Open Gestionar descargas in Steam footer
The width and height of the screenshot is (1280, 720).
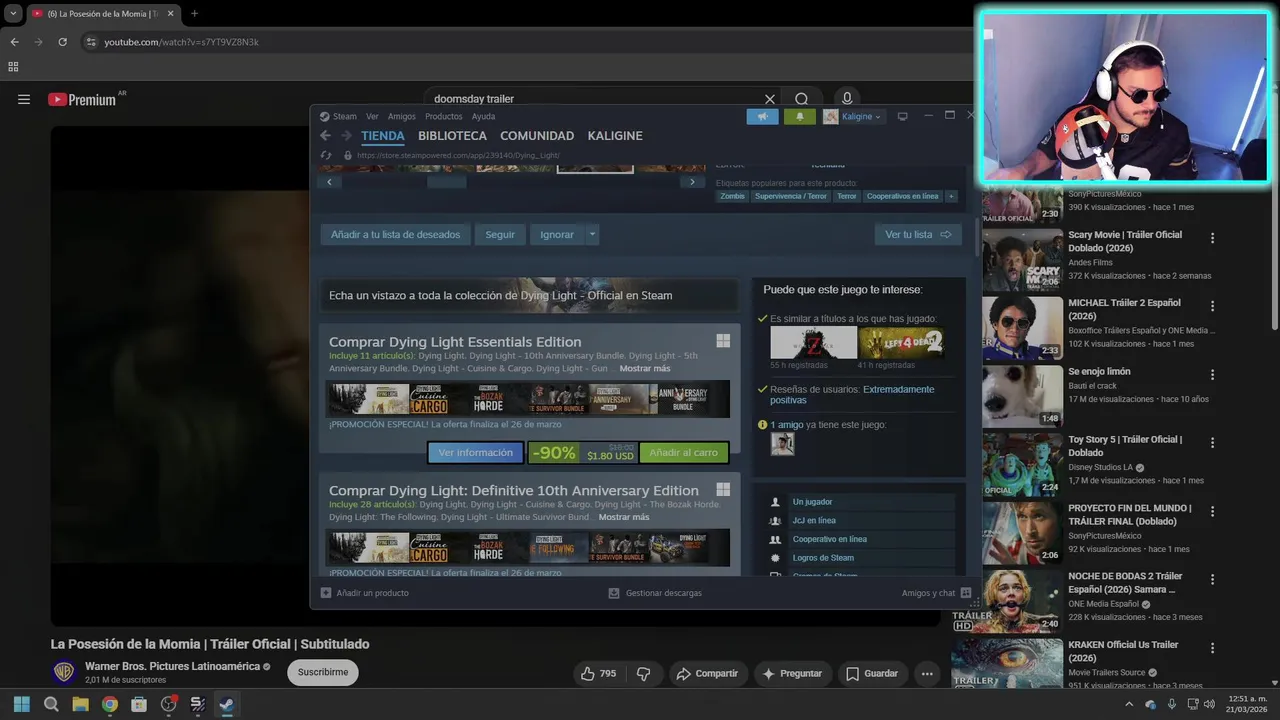pyautogui.click(x=655, y=593)
